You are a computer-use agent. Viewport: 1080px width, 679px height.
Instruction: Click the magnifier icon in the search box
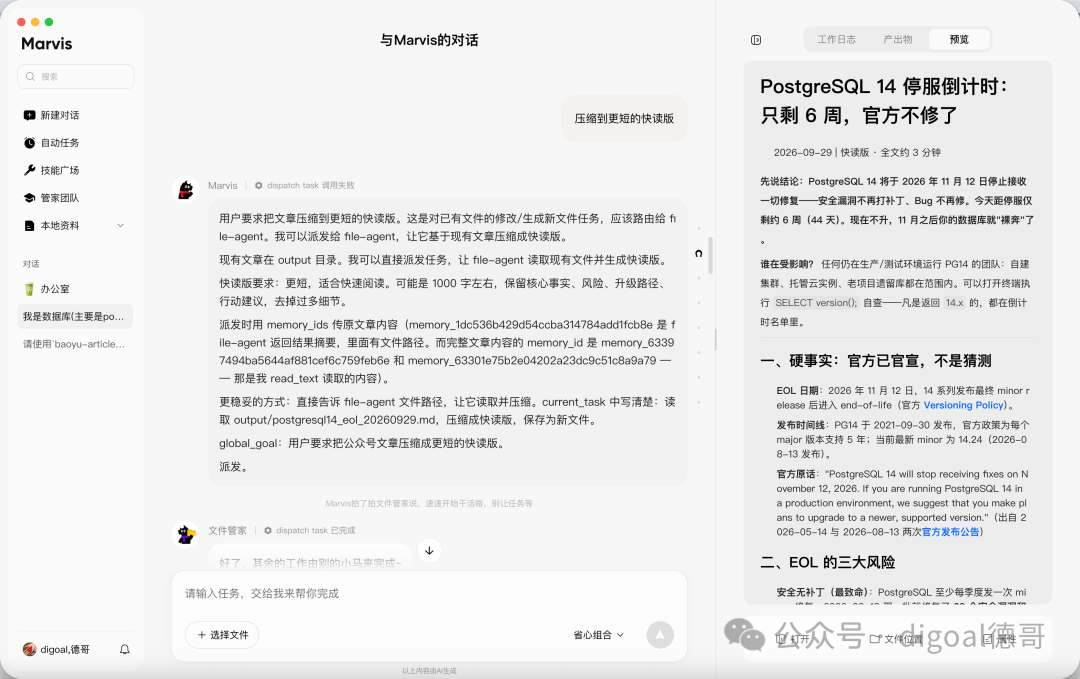click(30, 76)
